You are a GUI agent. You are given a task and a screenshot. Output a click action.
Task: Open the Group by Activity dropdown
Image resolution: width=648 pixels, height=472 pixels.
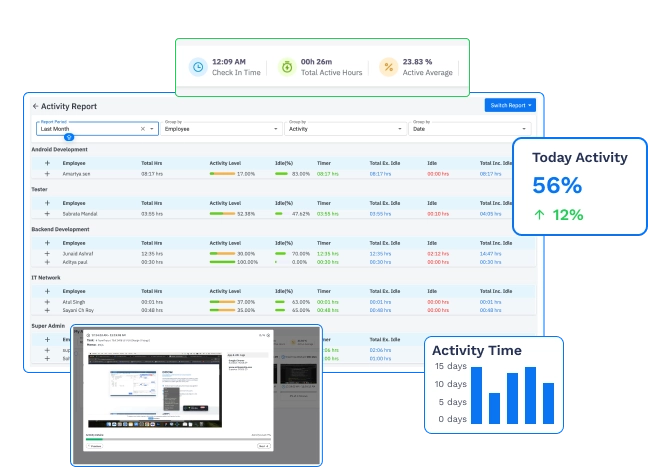pyautogui.click(x=400, y=129)
